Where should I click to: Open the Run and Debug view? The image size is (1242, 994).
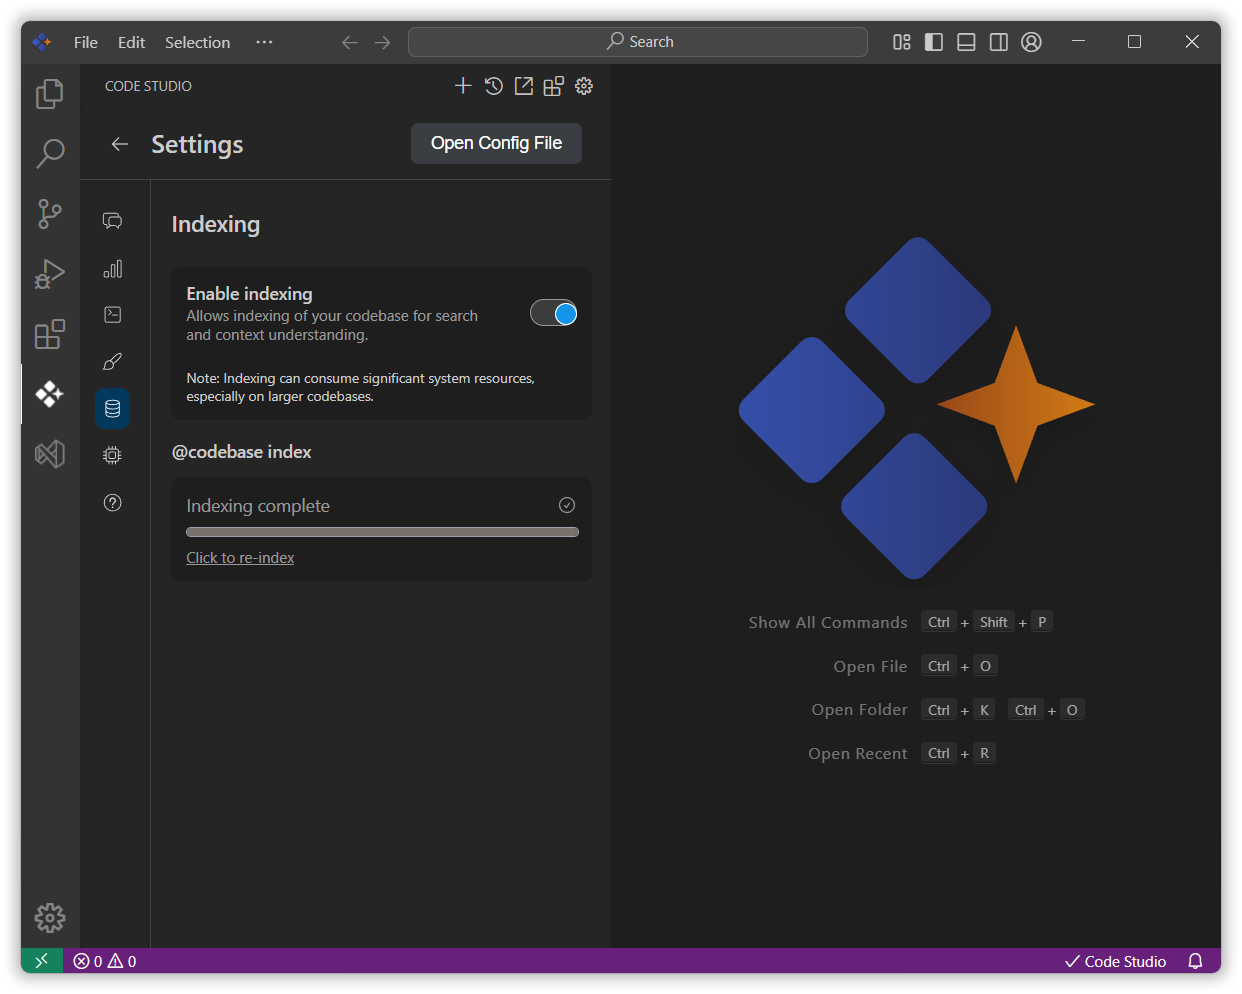(x=50, y=273)
